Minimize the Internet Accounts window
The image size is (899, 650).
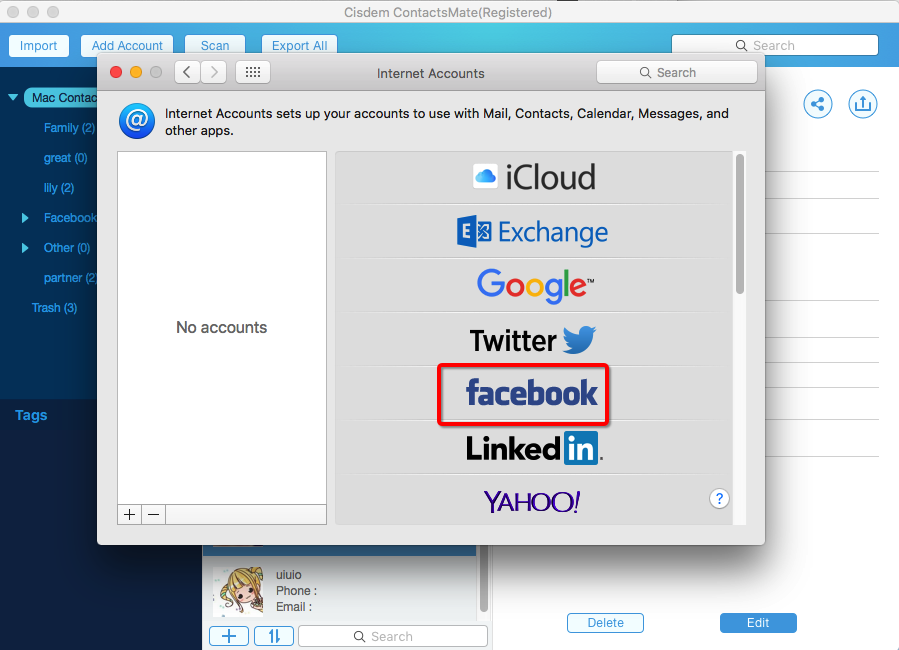(136, 72)
